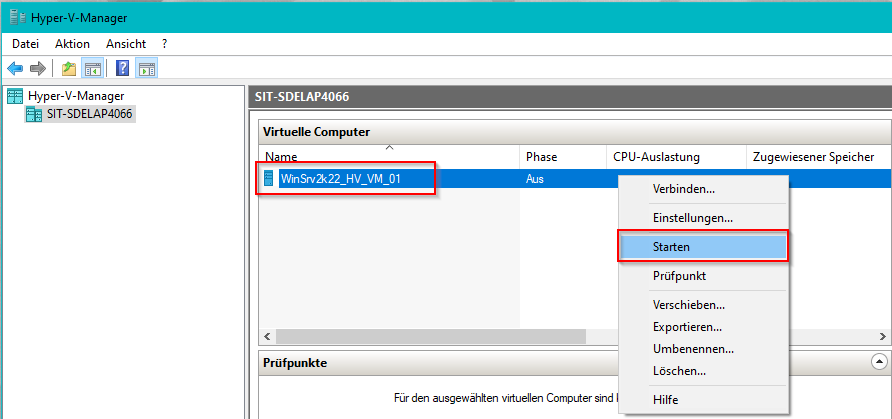Choose Verbinden... in the context menu

[x=683, y=188]
